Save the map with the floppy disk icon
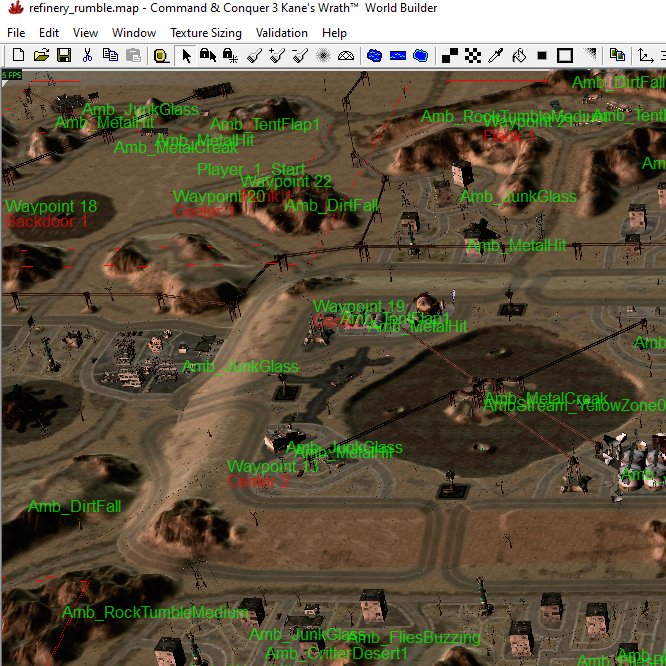The width and height of the screenshot is (666, 666). coord(64,55)
